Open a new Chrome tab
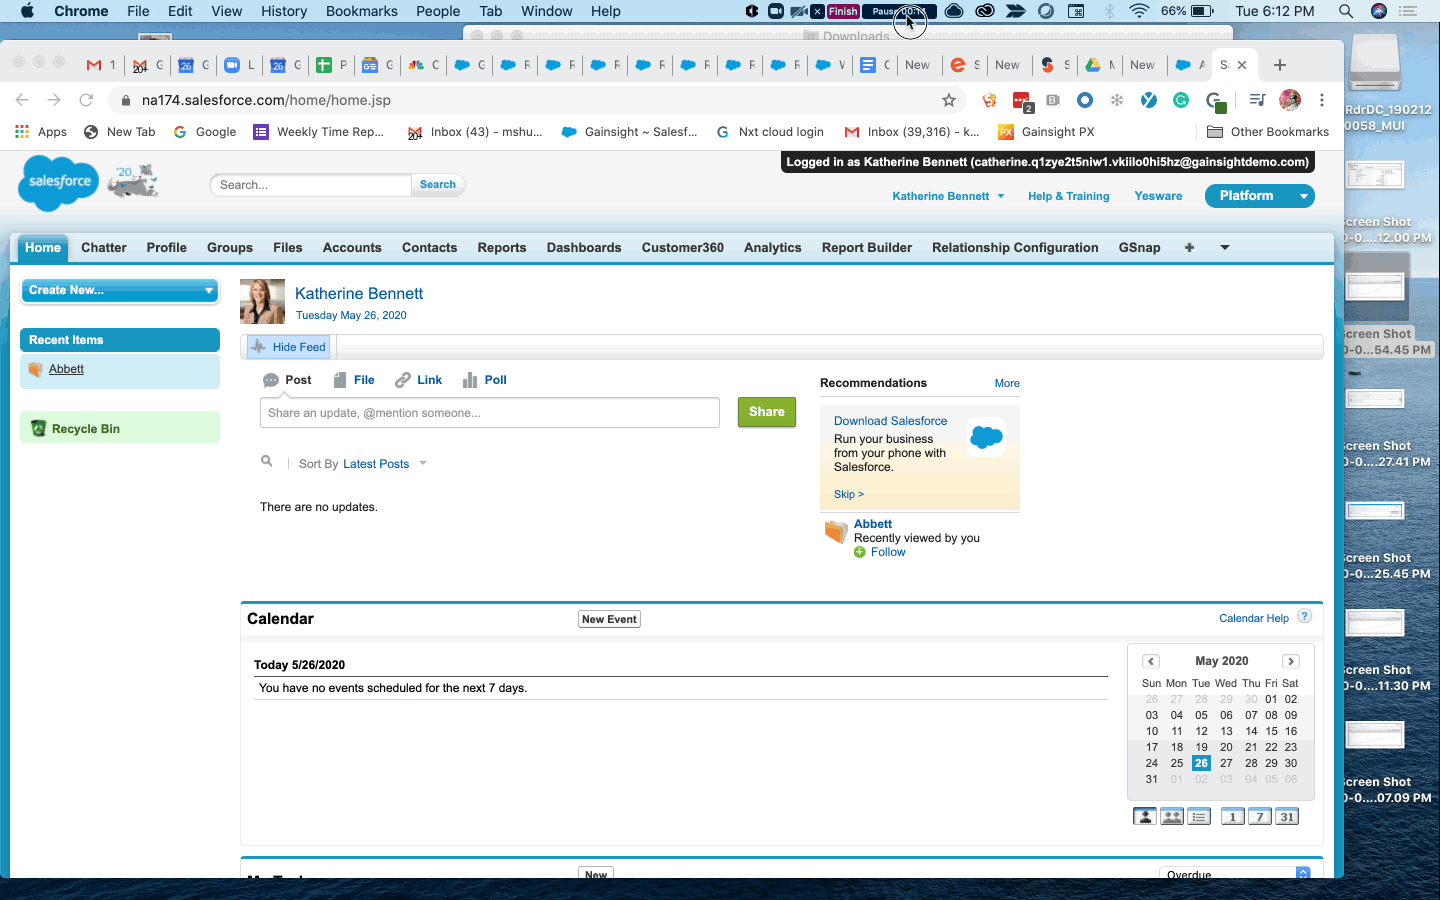The width and height of the screenshot is (1440, 900). coord(1280,65)
